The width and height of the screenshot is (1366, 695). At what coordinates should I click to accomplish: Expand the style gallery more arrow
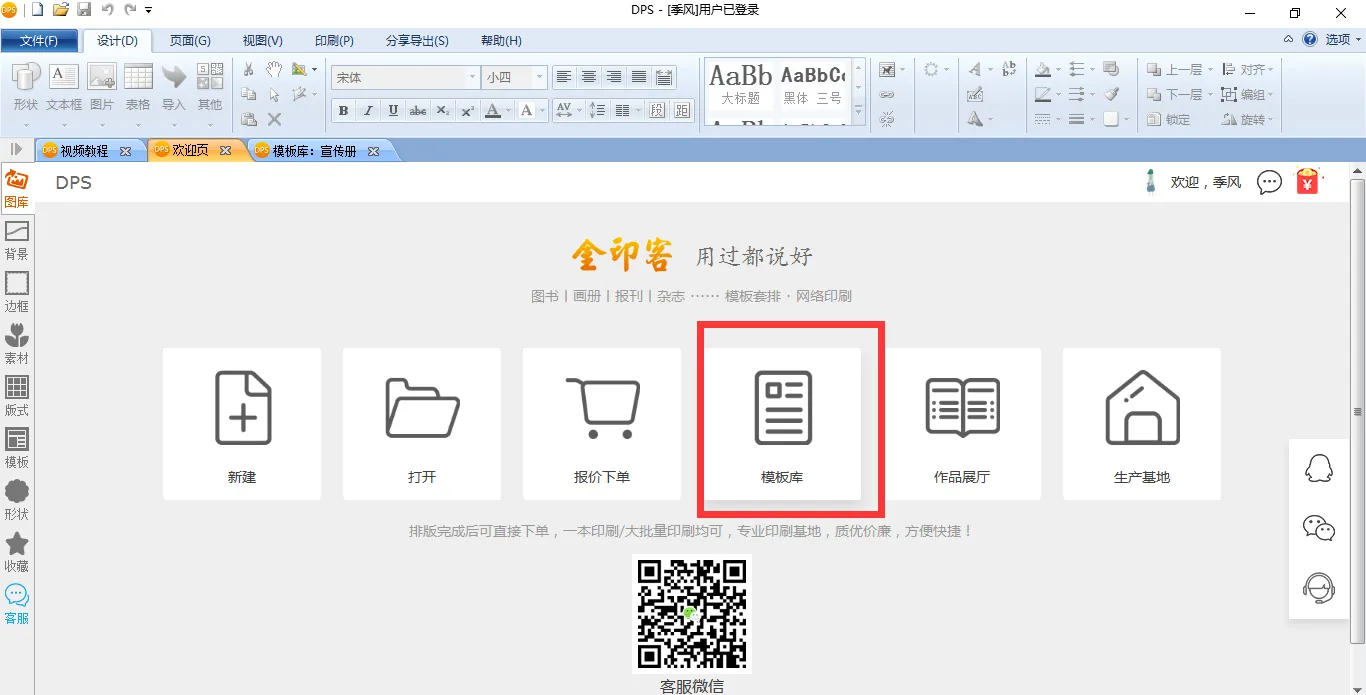[858, 112]
